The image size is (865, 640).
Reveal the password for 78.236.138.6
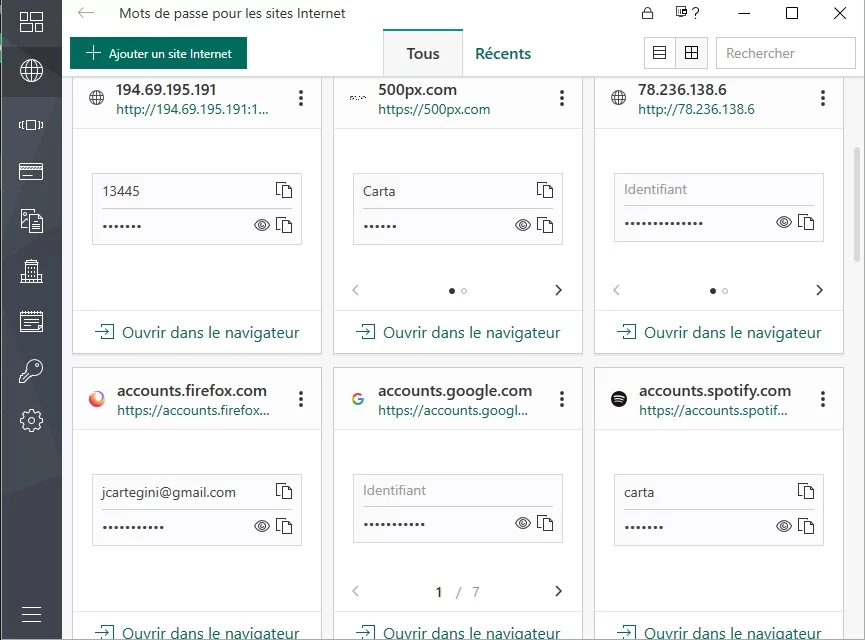click(784, 222)
